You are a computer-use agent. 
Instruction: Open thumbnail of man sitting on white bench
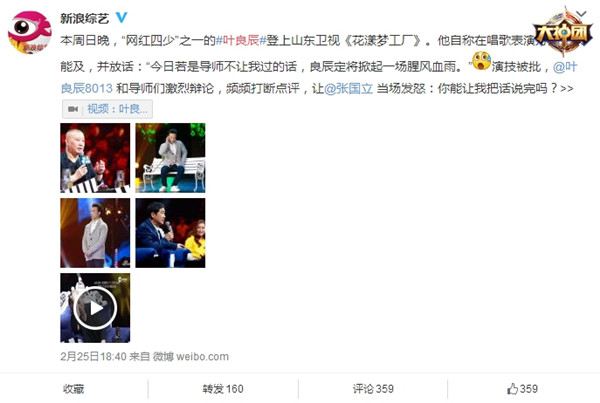pyautogui.click(x=170, y=158)
